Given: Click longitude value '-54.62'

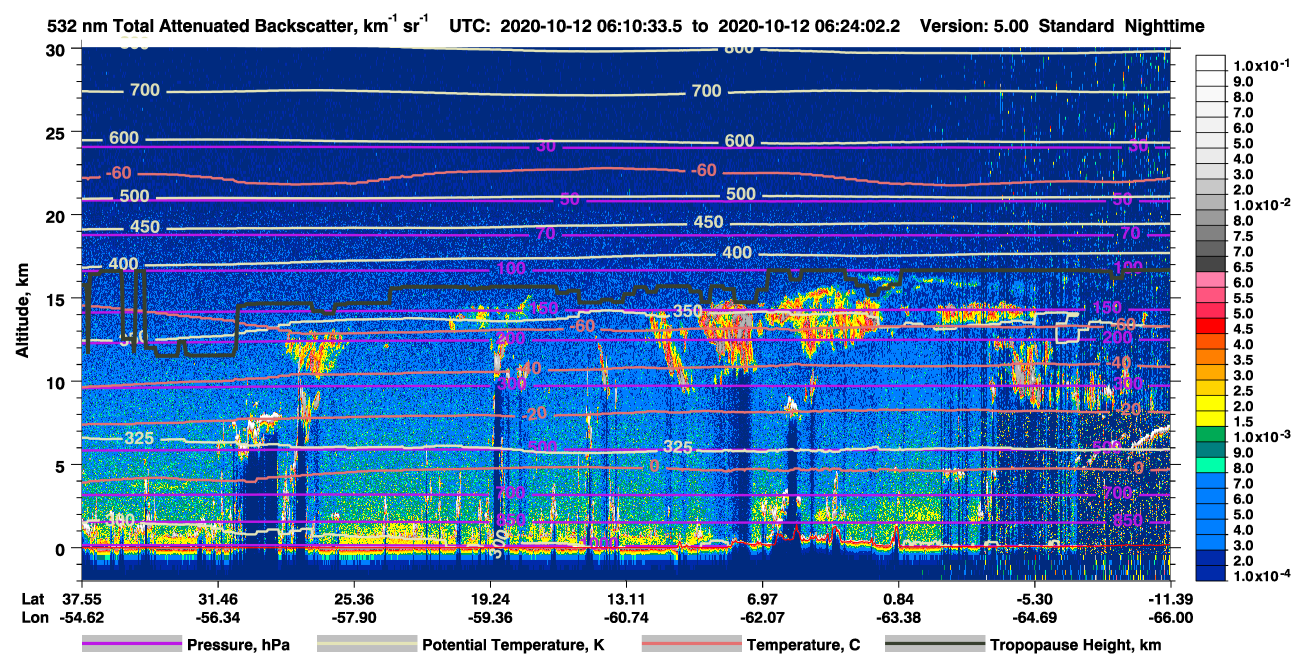Looking at the screenshot, I should (81, 617).
